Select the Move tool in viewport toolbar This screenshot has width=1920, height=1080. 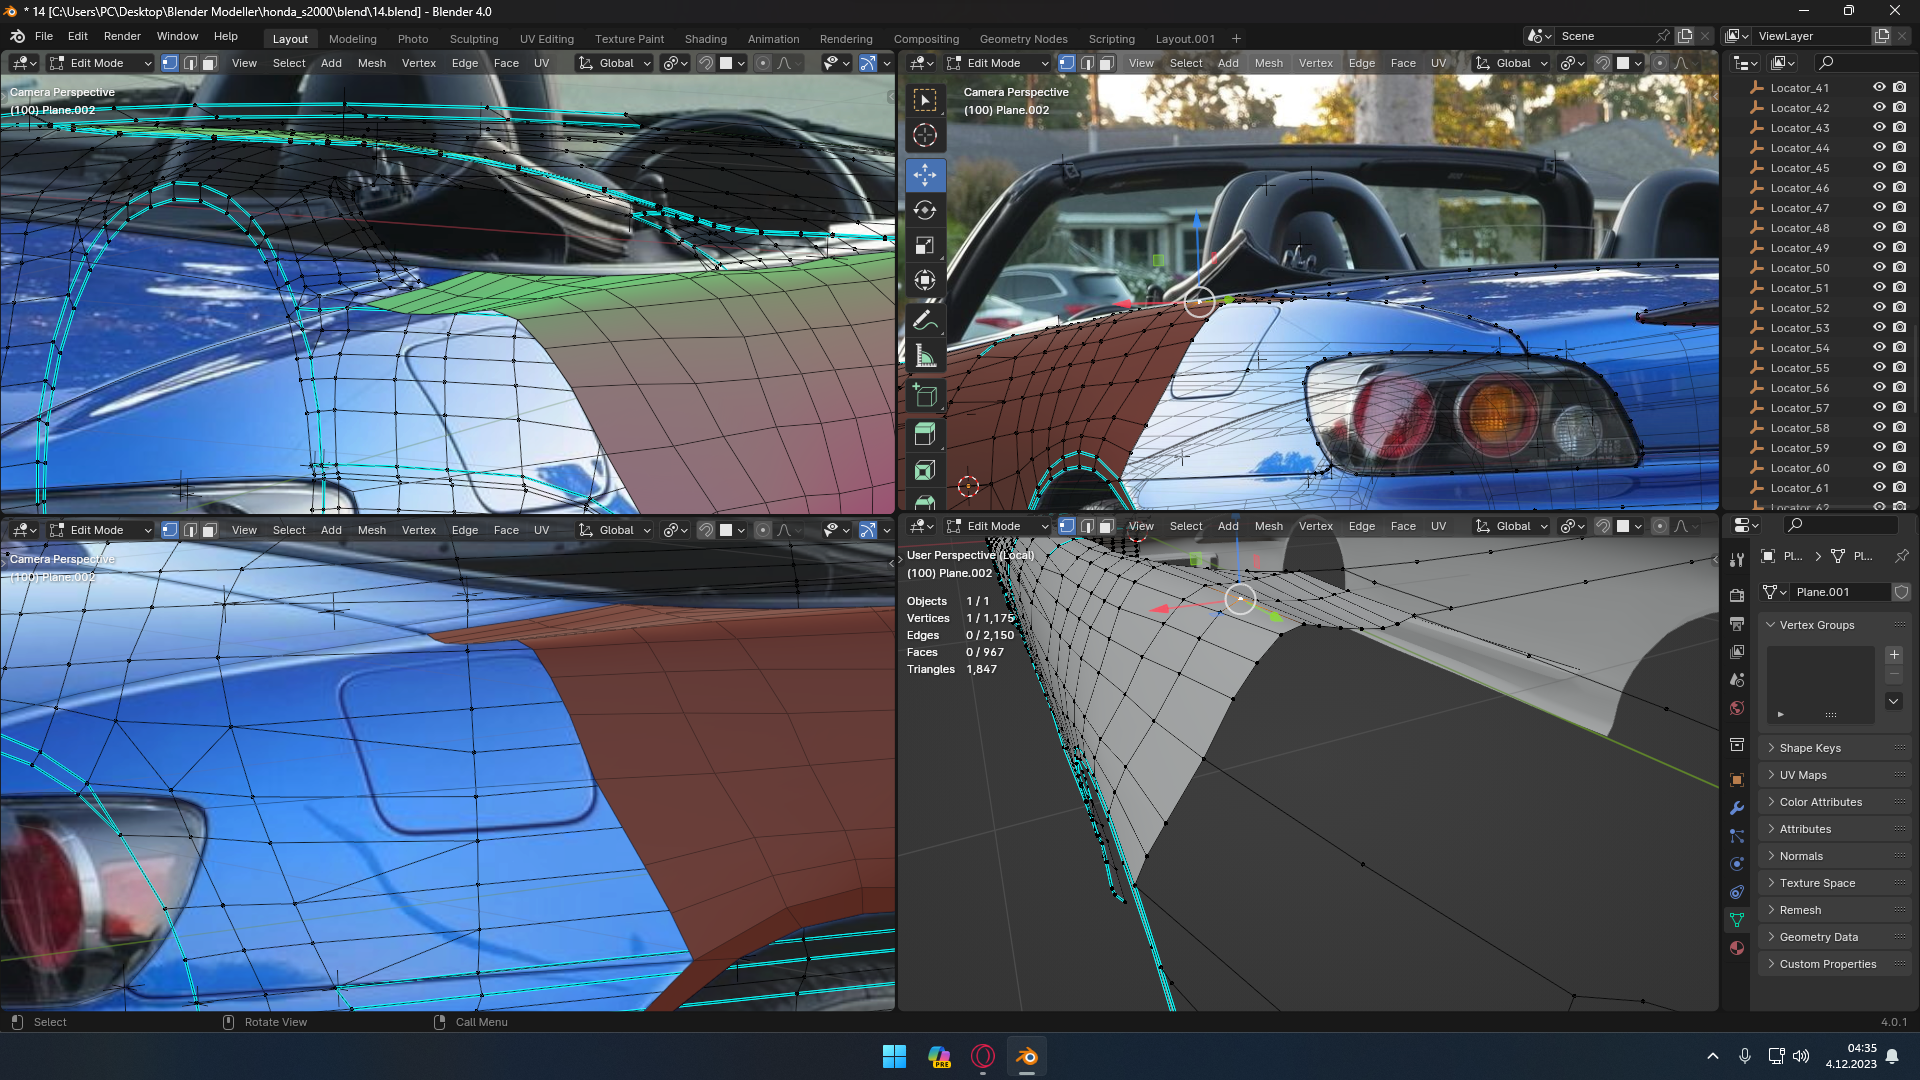(925, 175)
